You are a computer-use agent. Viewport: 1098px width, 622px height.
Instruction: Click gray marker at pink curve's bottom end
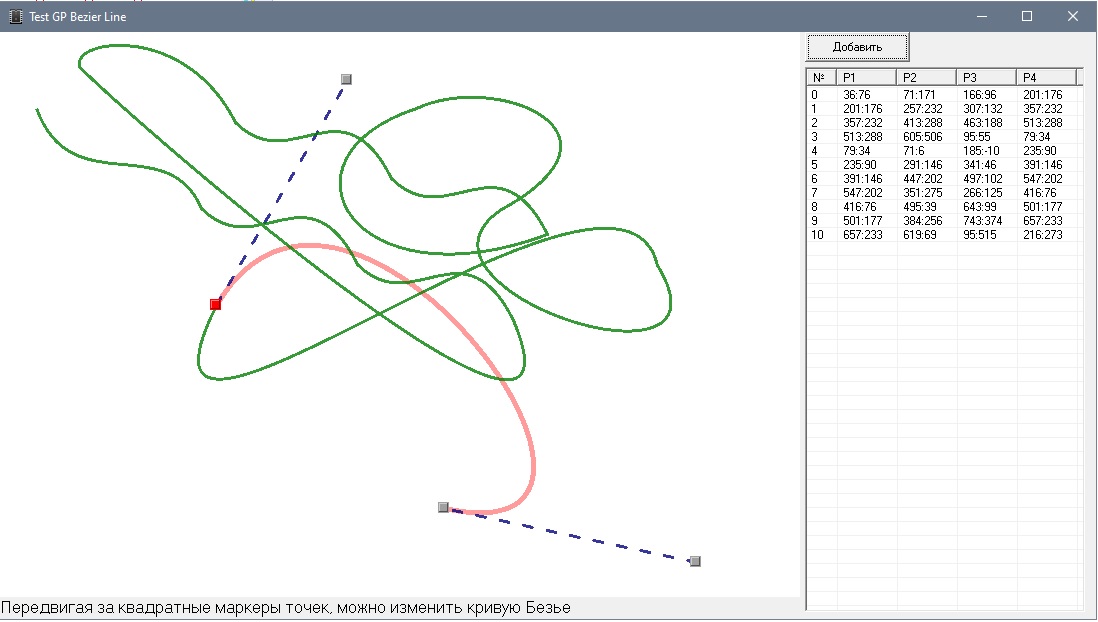pyautogui.click(x=443, y=508)
